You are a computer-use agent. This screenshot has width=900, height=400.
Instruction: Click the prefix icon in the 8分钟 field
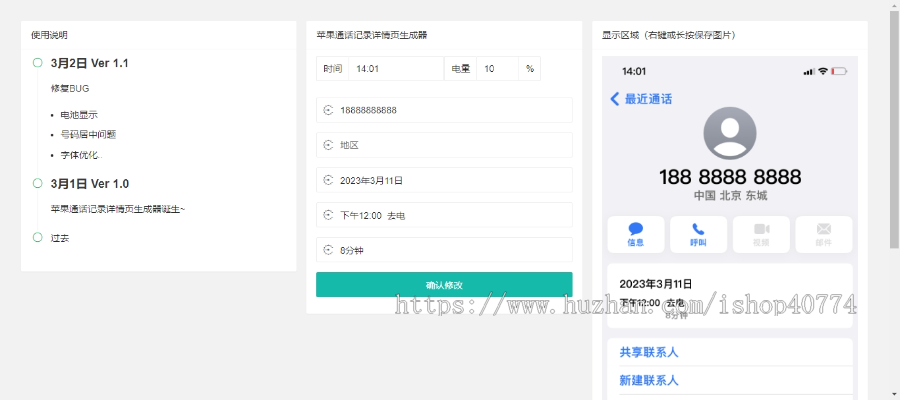tap(328, 250)
